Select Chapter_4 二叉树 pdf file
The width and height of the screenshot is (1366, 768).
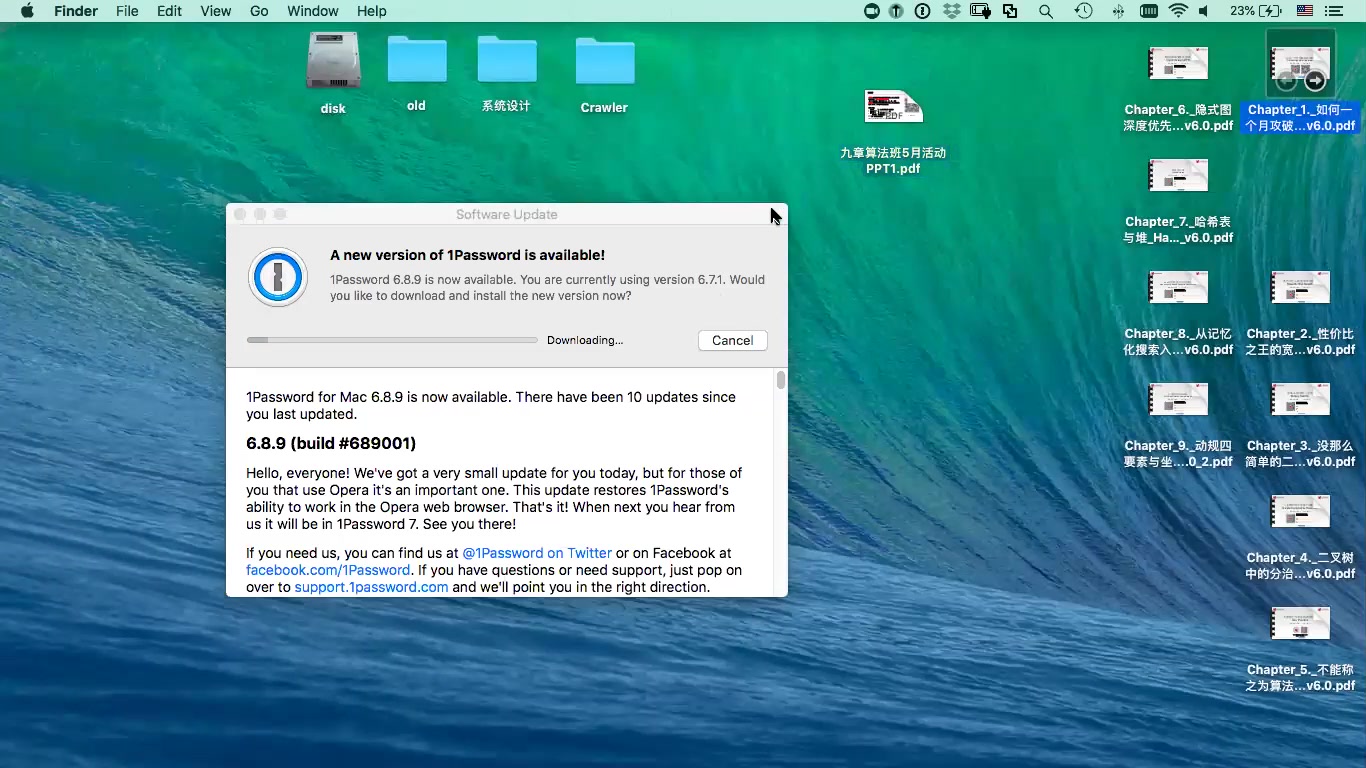1300,512
